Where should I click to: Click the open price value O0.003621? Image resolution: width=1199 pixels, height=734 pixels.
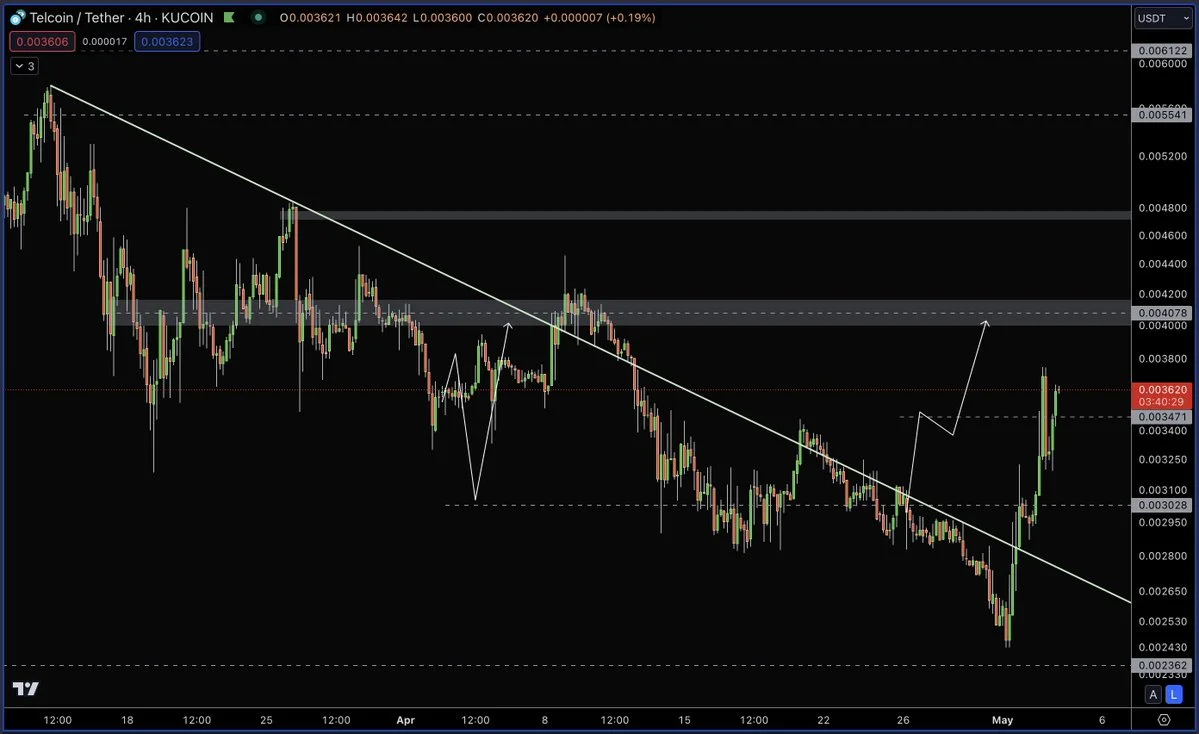pos(310,18)
